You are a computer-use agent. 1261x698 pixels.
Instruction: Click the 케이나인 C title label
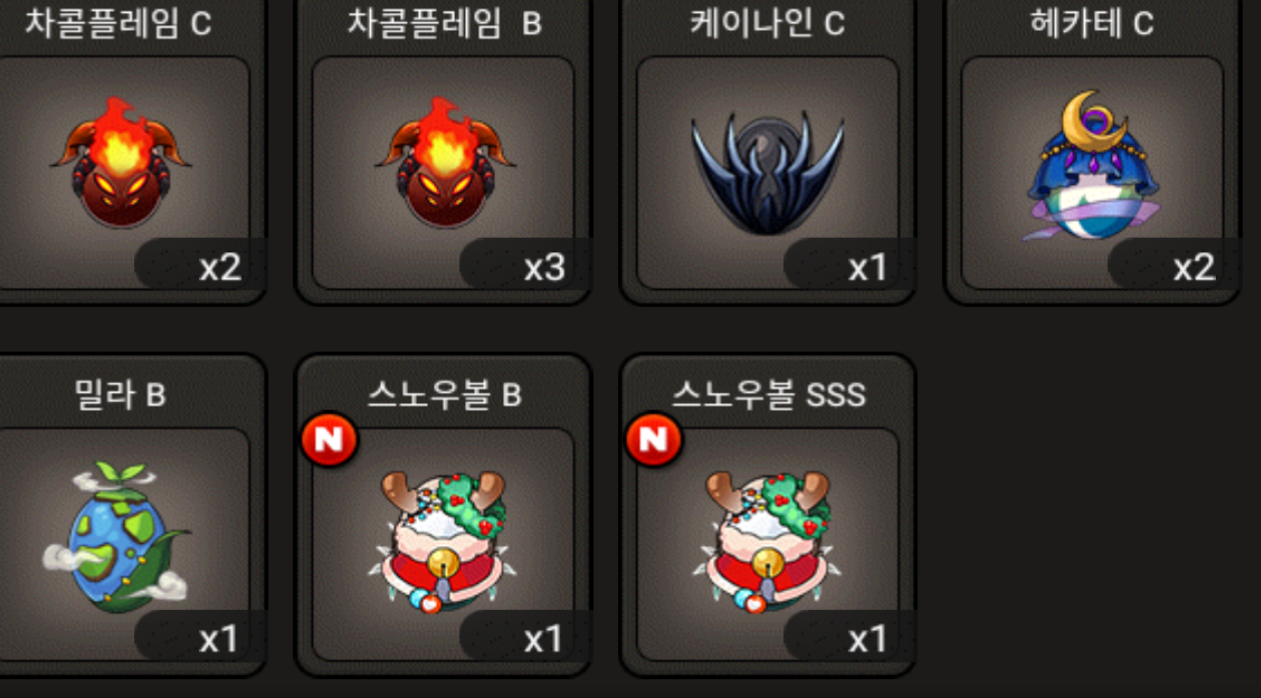(x=767, y=22)
